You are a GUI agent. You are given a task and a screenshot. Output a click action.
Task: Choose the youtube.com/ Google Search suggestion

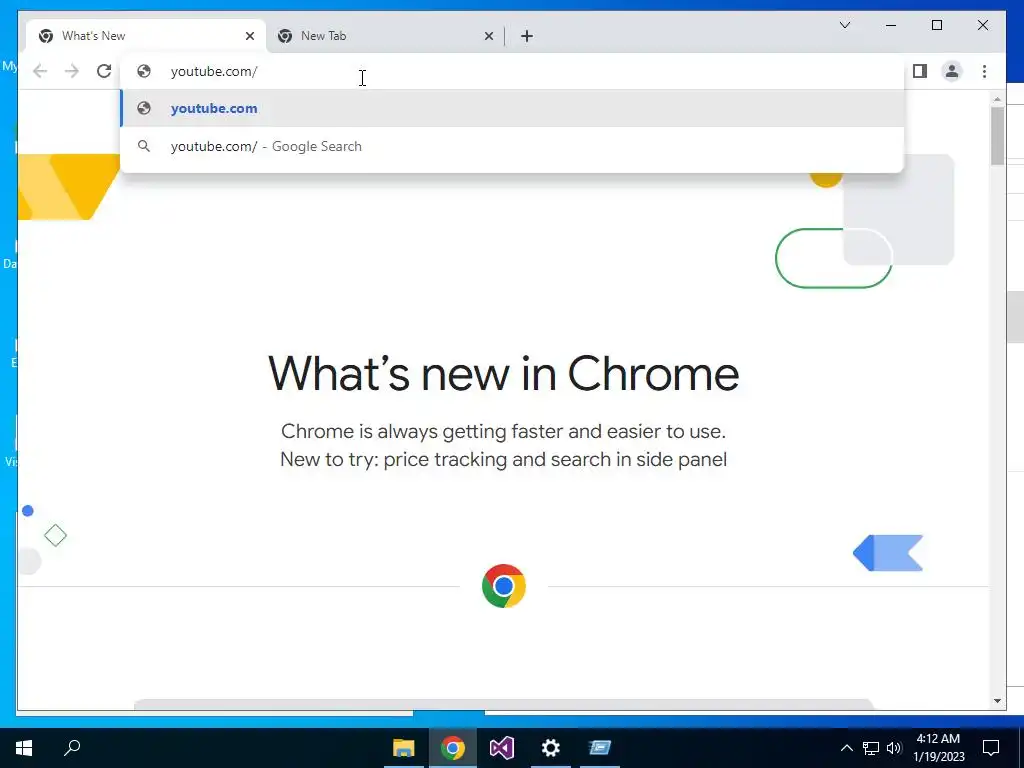click(x=513, y=146)
